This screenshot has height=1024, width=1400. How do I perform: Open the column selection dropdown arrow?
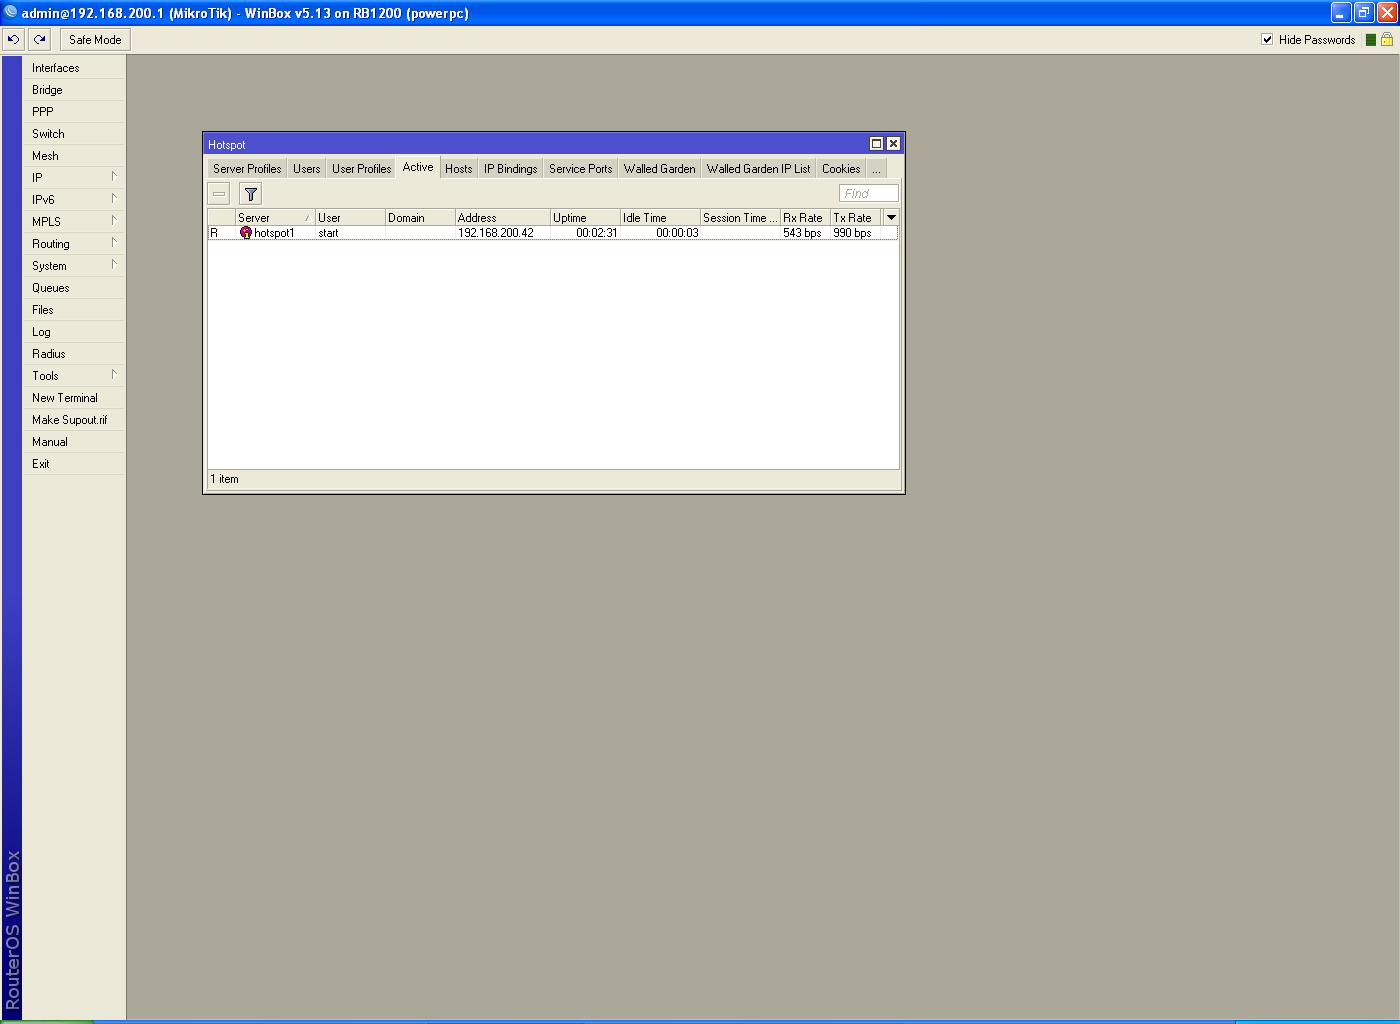[891, 218]
